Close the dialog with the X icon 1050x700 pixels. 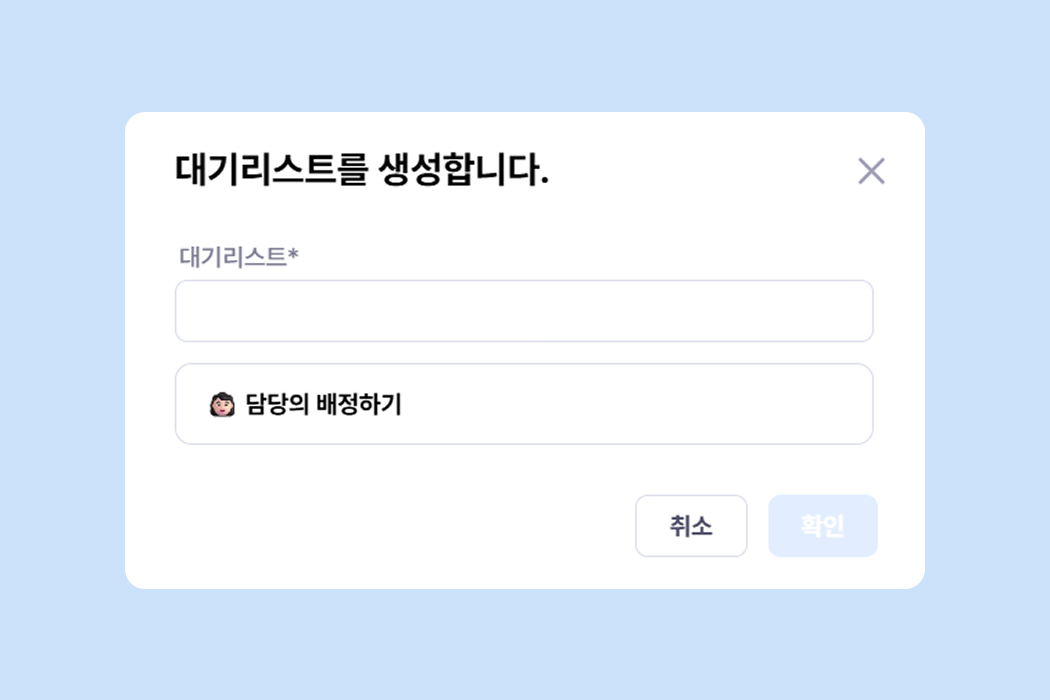pos(871,171)
